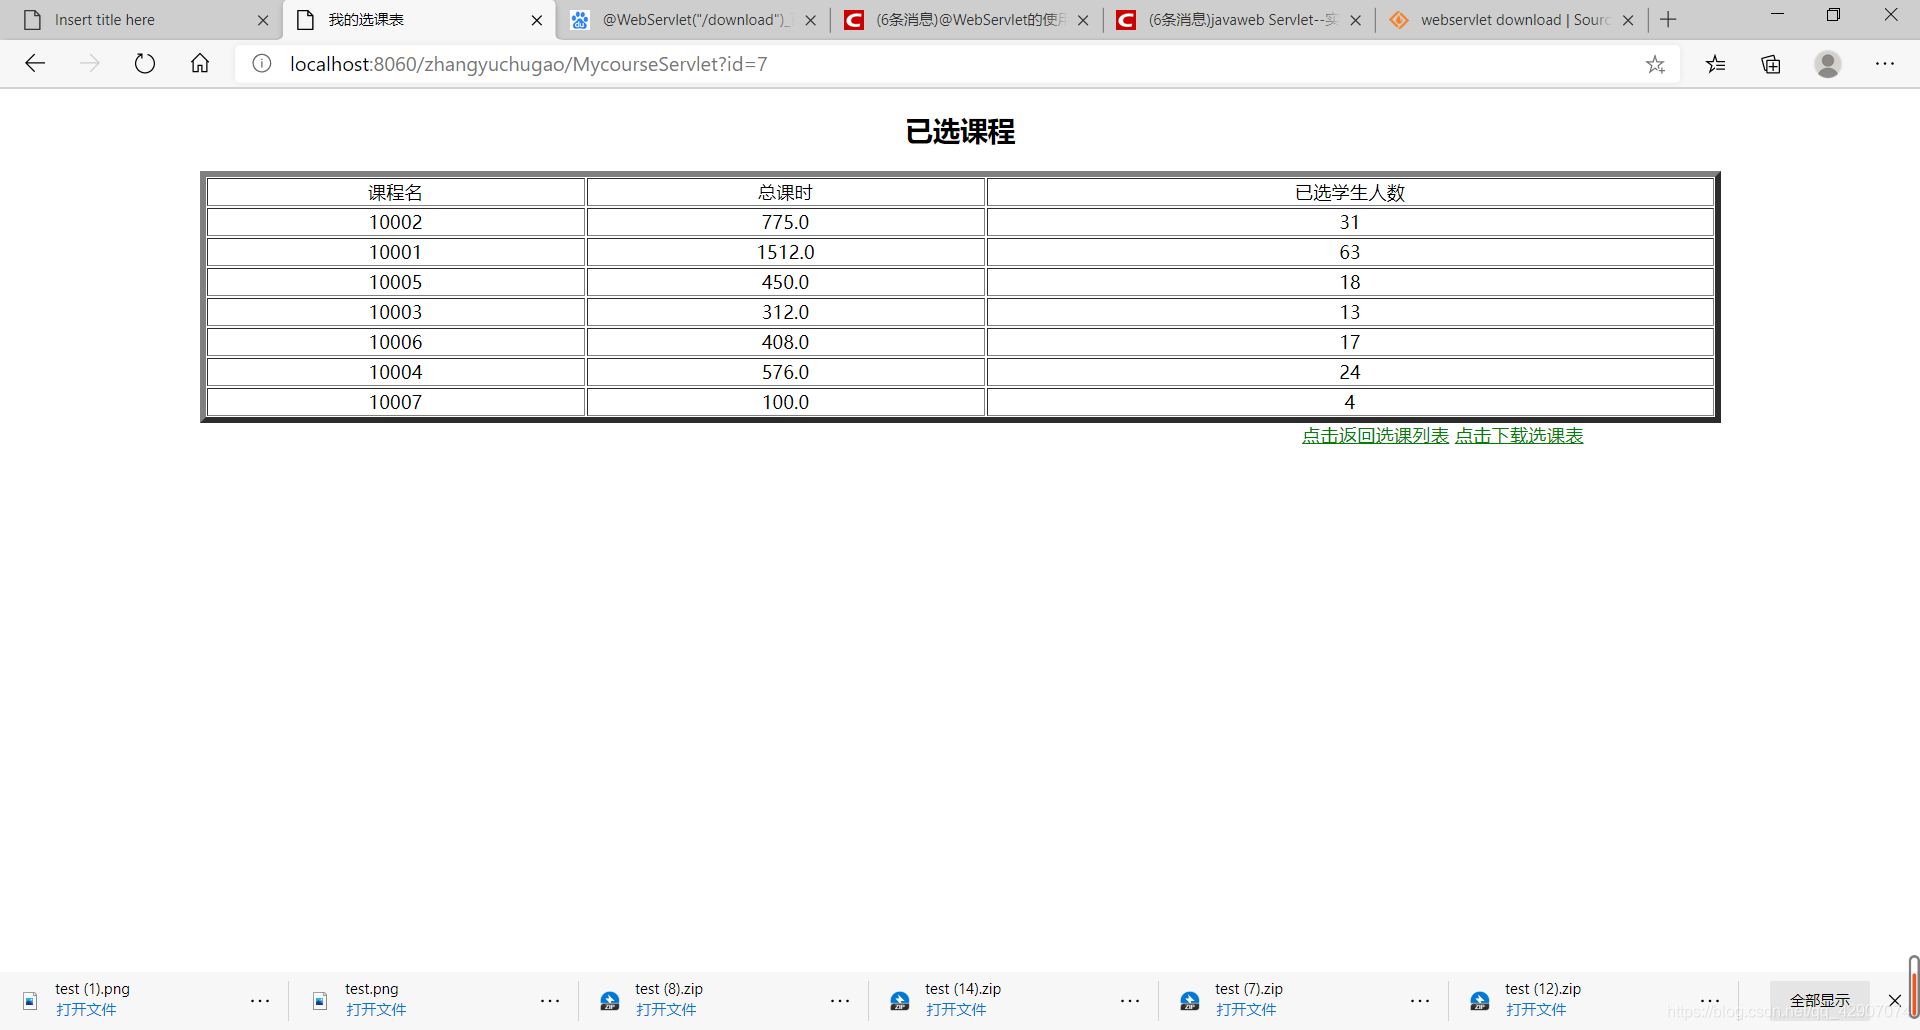Click the 已选课程 page heading
The width and height of the screenshot is (1920, 1030).
click(x=960, y=131)
